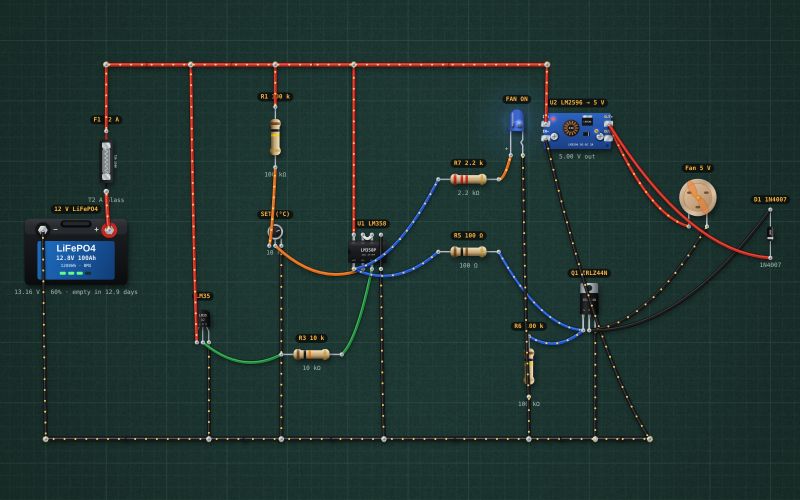800x500 pixels.
Task: Select the LM2596 buck converter module
Action: pos(577,131)
